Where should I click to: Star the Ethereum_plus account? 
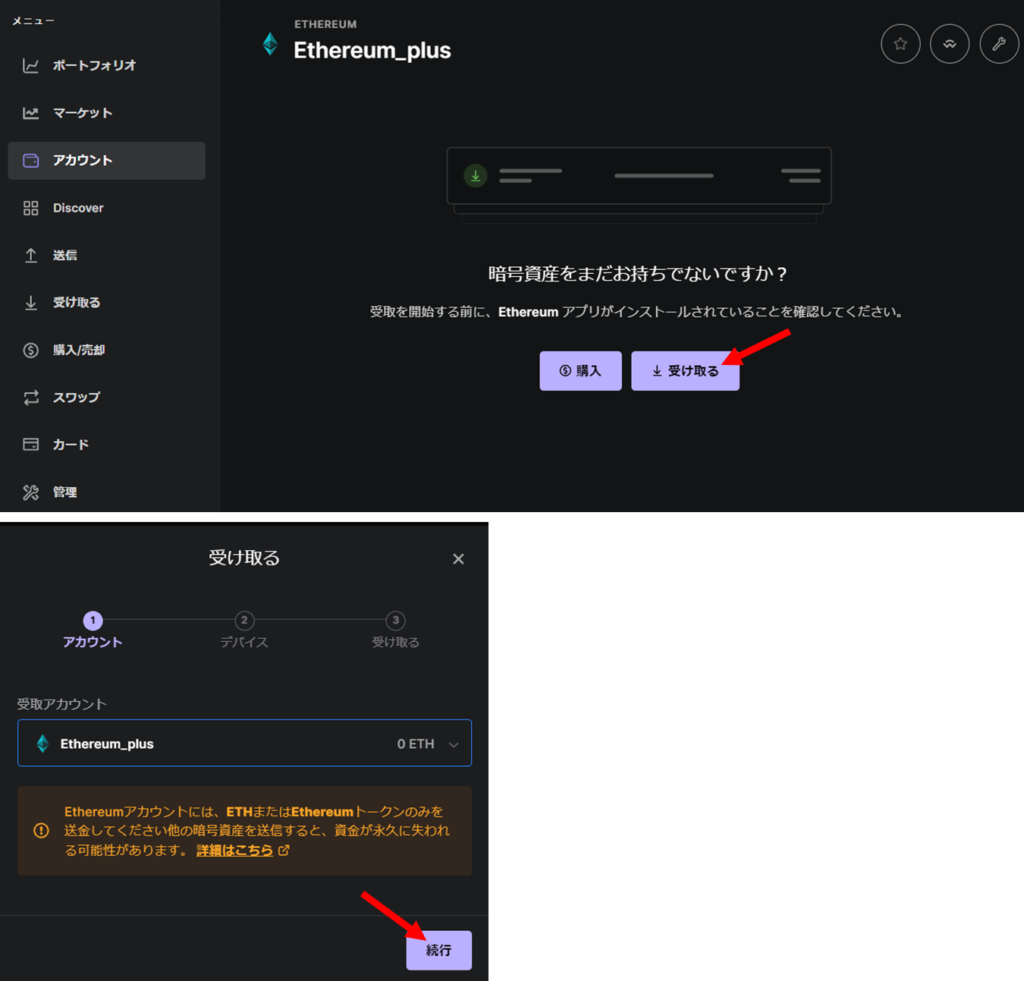tap(900, 44)
